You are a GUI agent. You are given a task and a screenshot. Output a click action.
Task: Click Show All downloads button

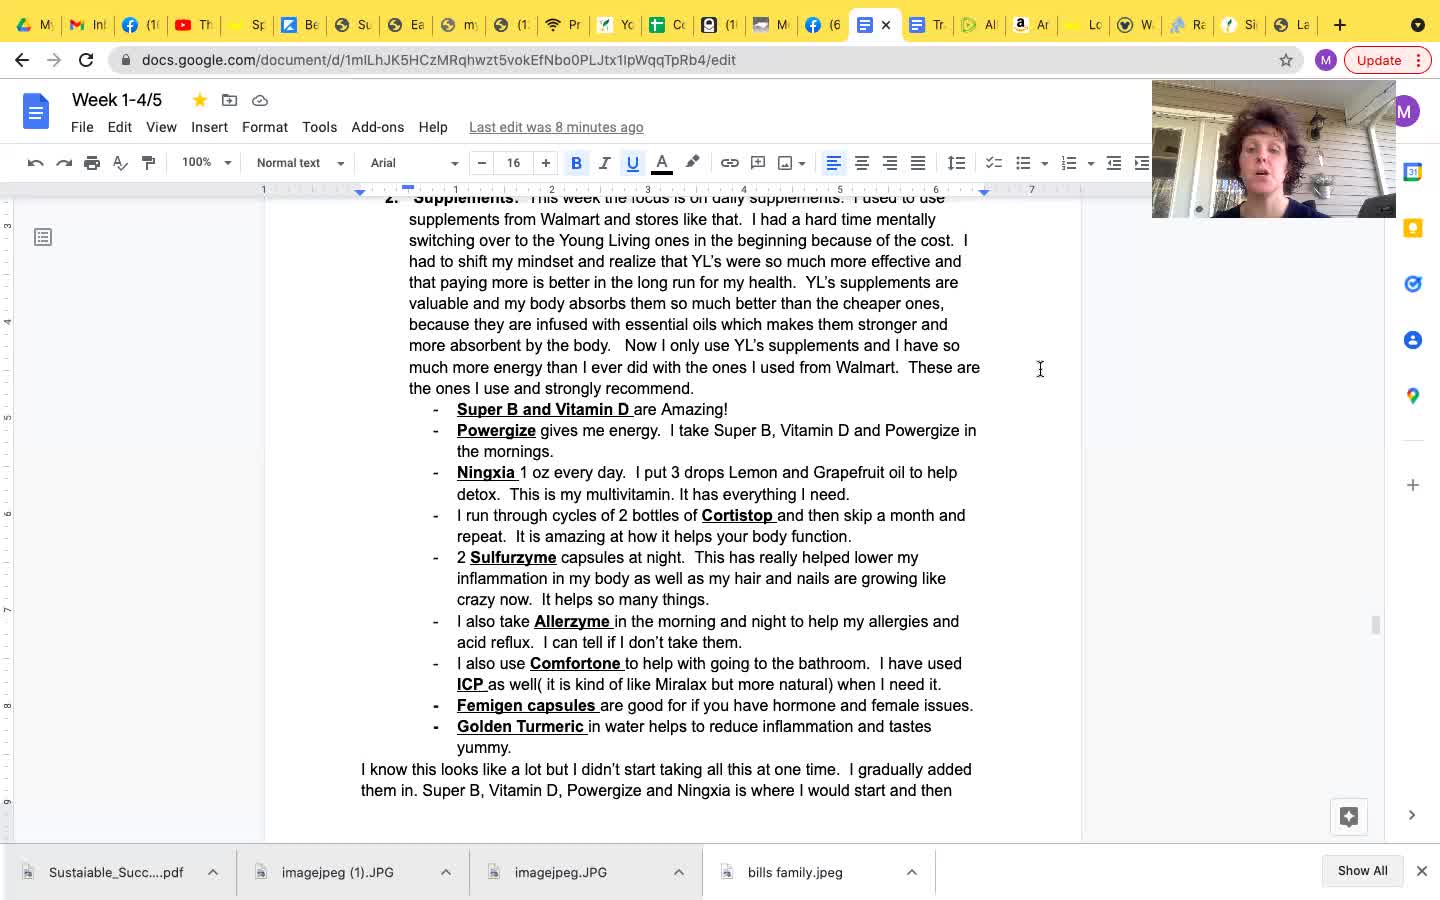[1362, 870]
